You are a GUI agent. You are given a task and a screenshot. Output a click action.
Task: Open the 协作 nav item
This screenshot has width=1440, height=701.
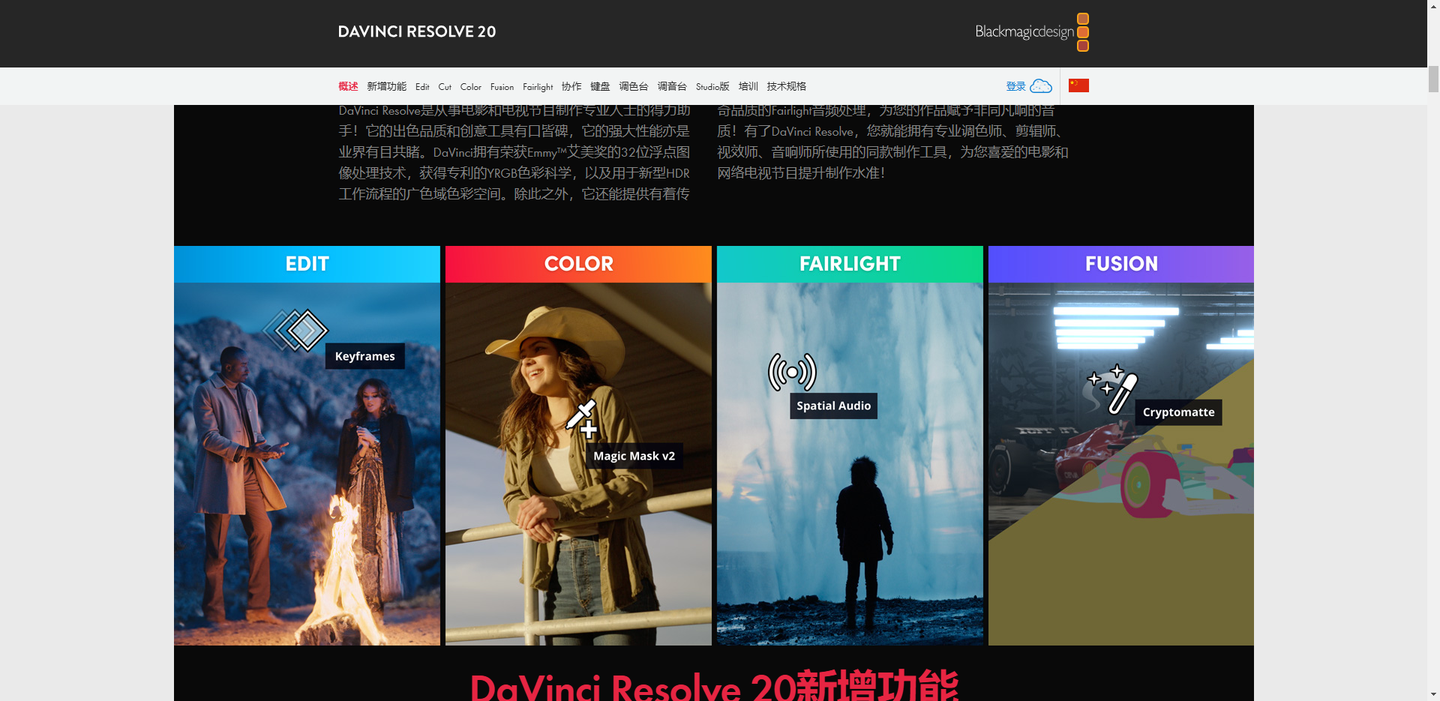(x=571, y=87)
